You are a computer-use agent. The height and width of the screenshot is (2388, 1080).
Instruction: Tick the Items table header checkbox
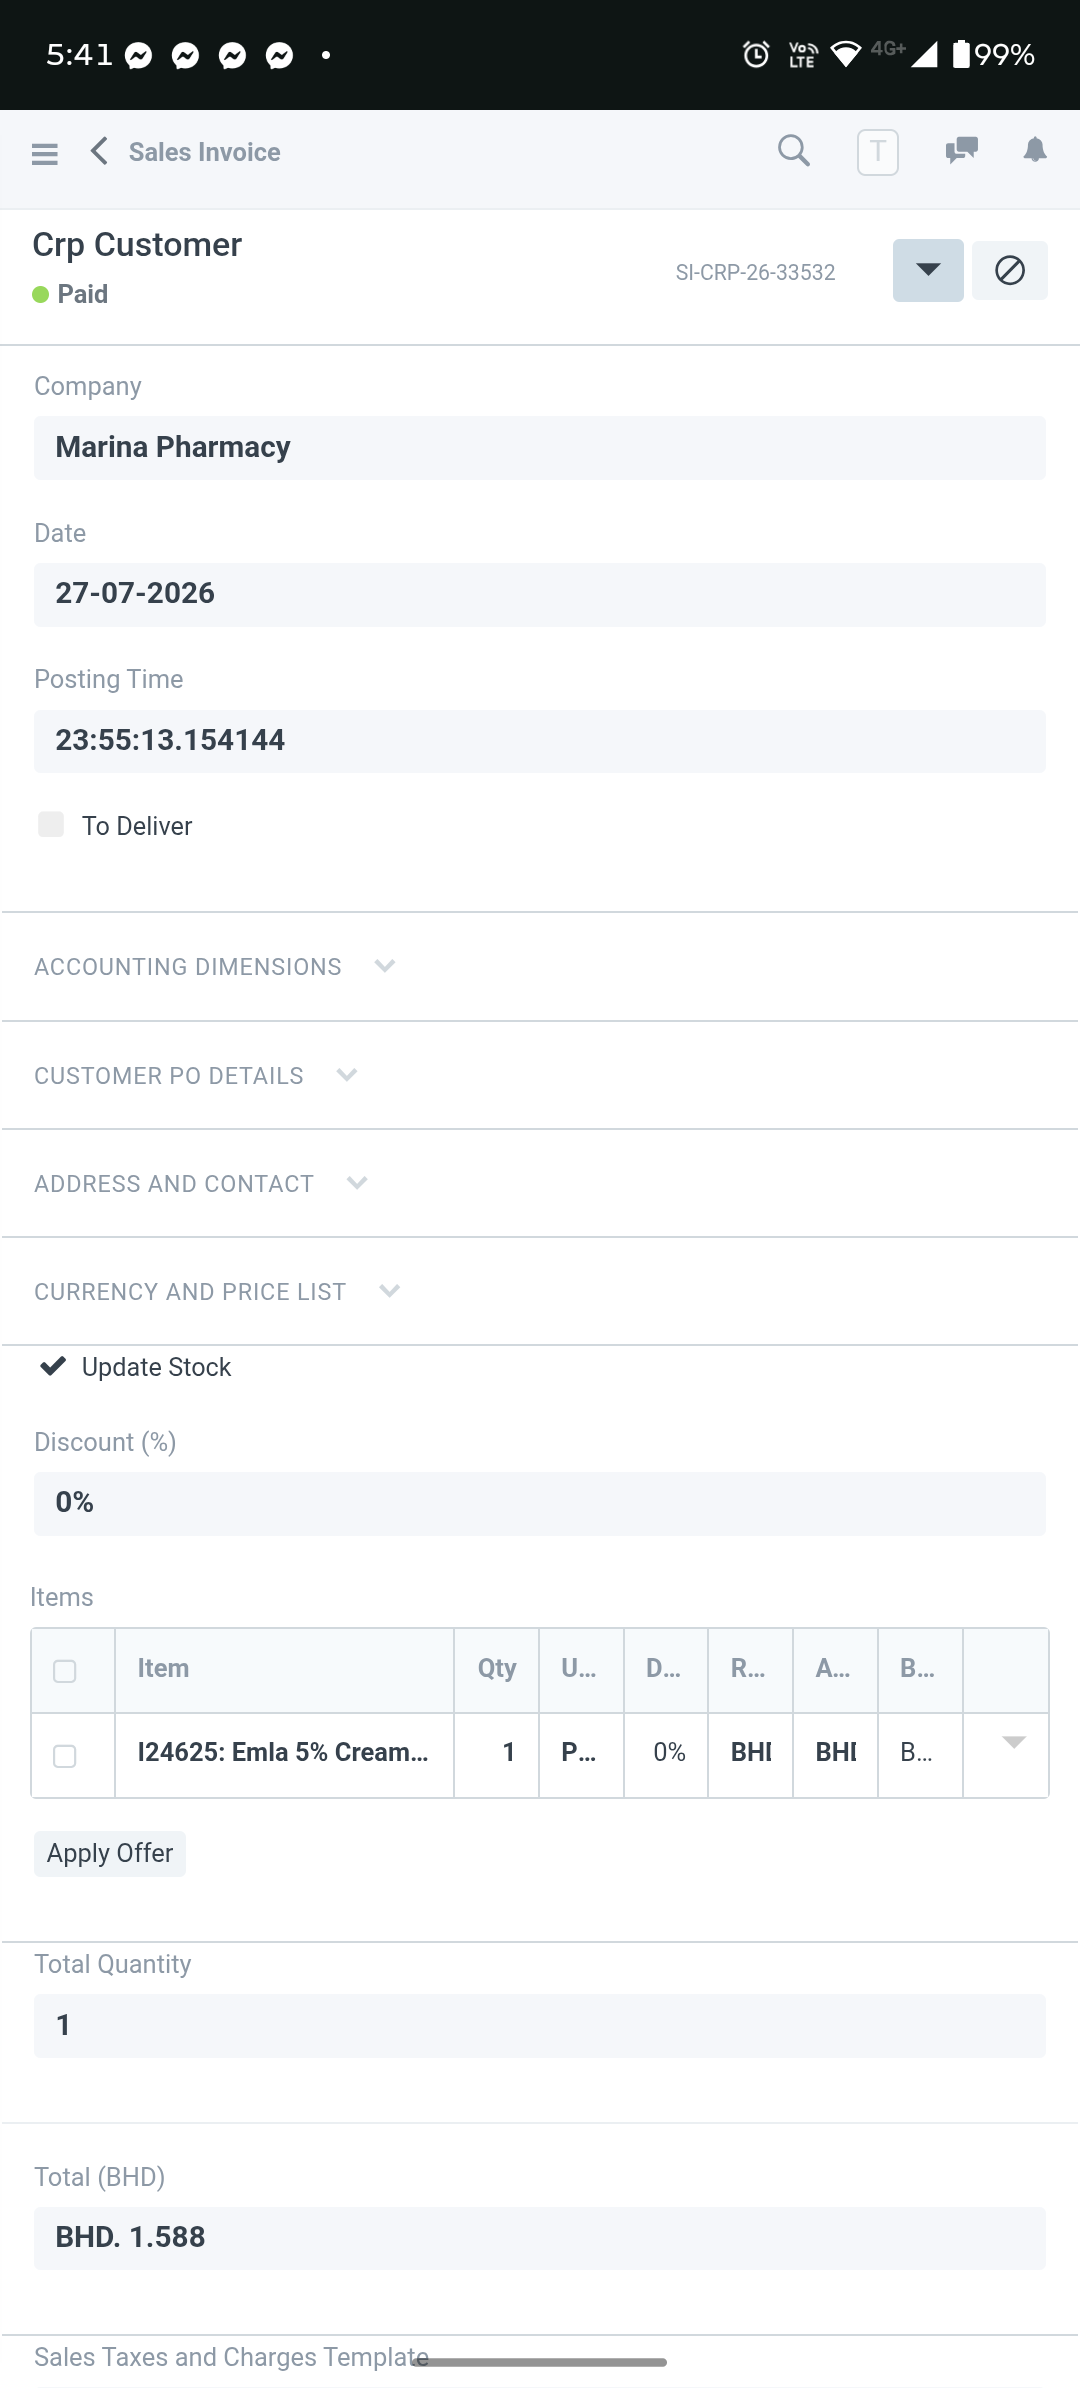(65, 1671)
